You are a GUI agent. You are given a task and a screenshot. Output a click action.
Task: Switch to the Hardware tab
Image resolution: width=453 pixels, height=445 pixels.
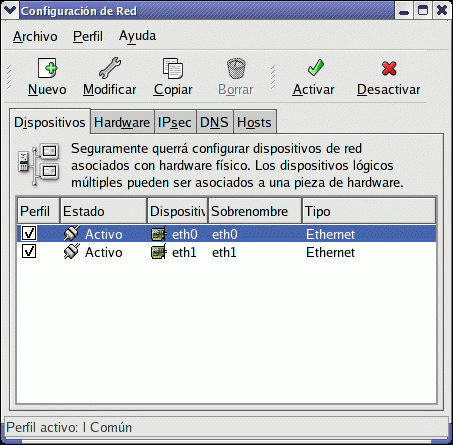point(122,122)
